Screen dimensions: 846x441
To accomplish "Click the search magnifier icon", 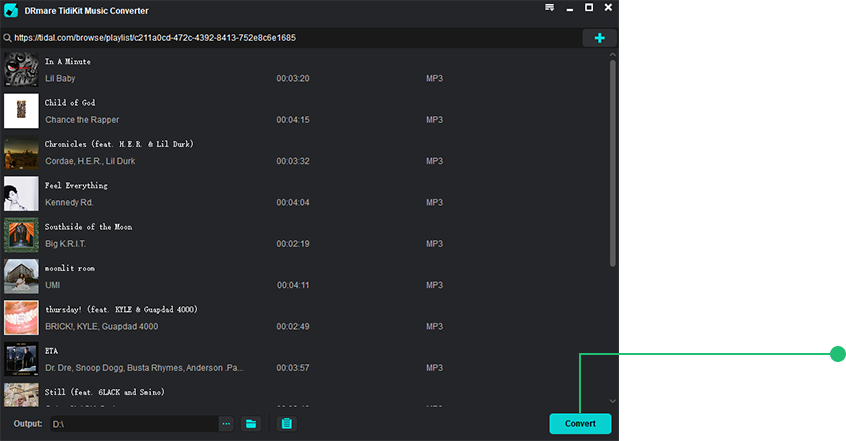I will pos(7,38).
